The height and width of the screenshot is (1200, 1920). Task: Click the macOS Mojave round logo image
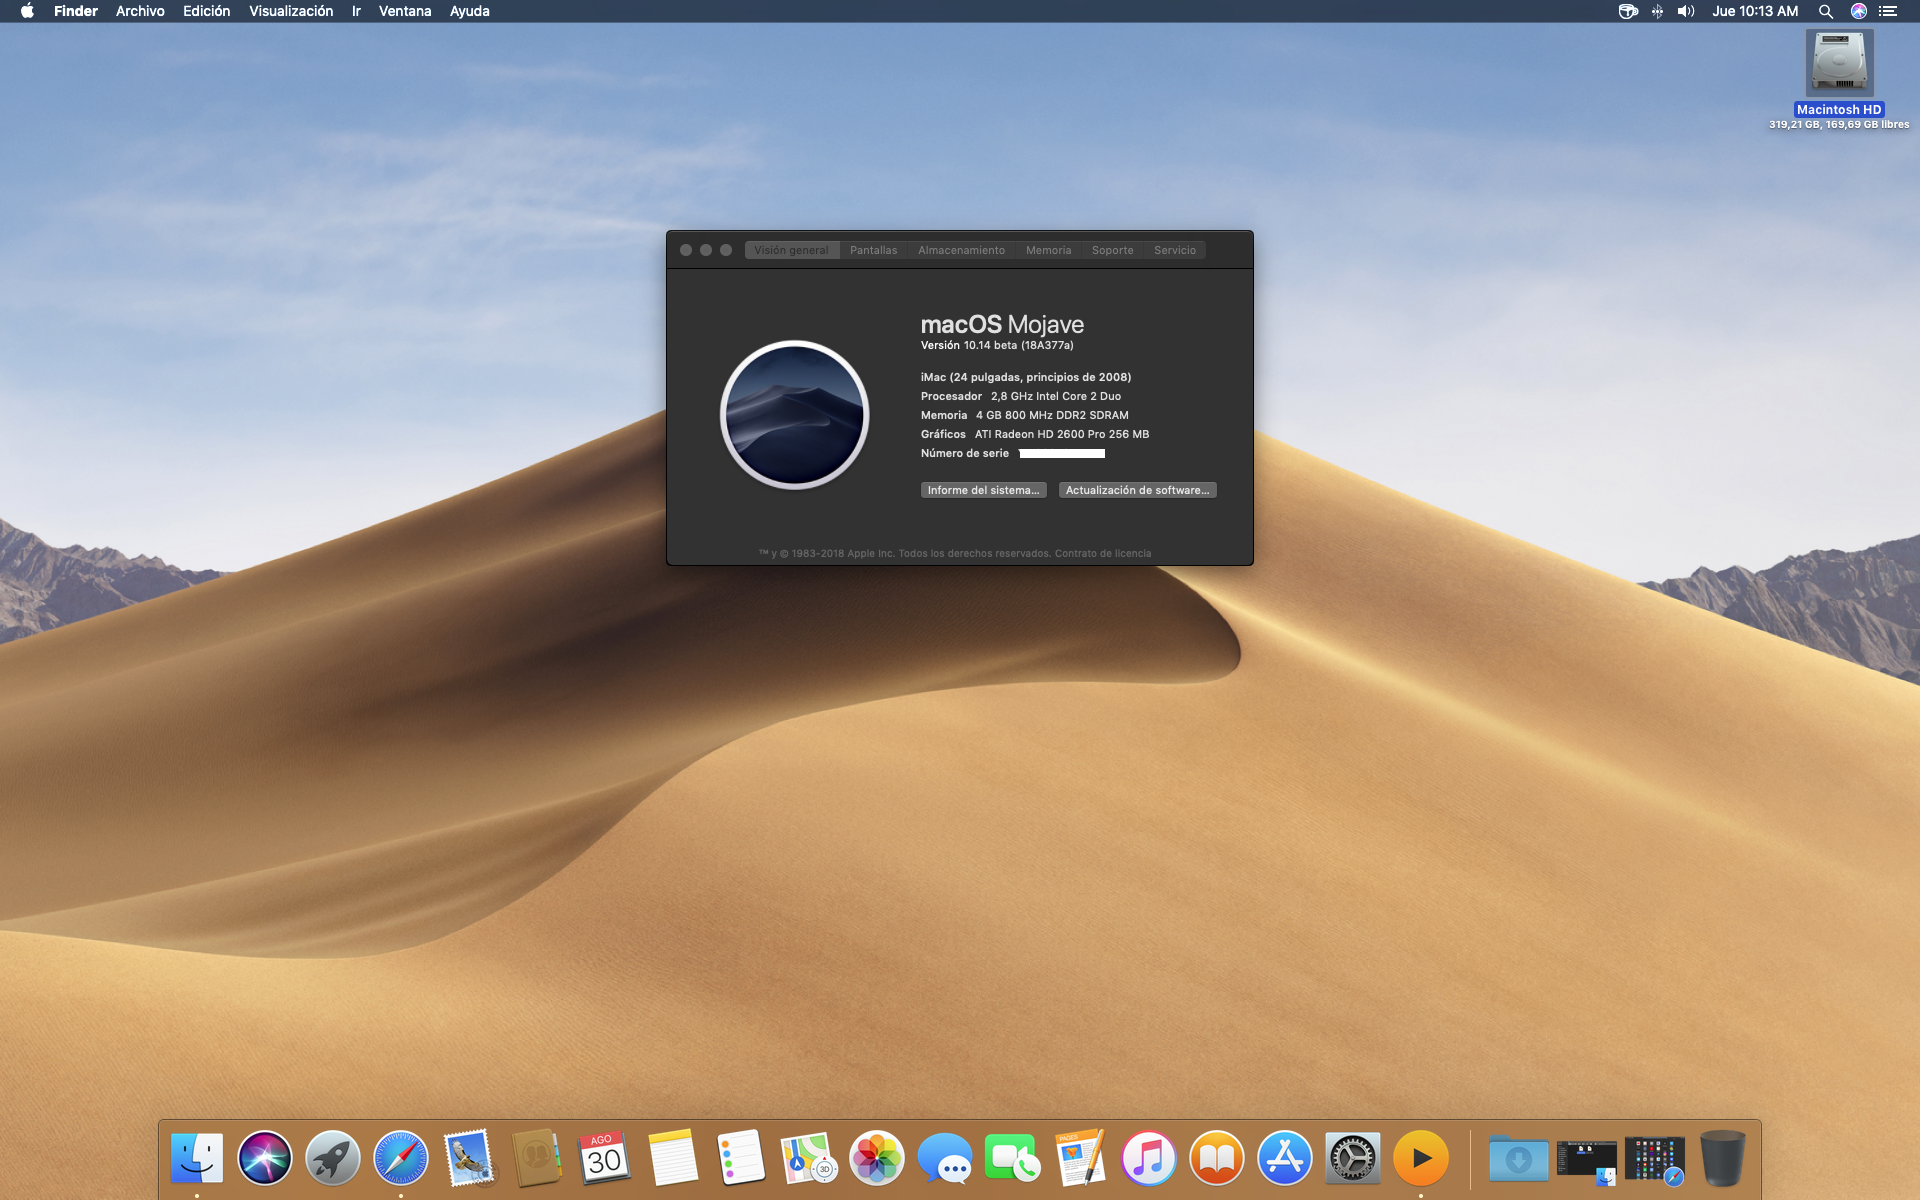coord(795,414)
